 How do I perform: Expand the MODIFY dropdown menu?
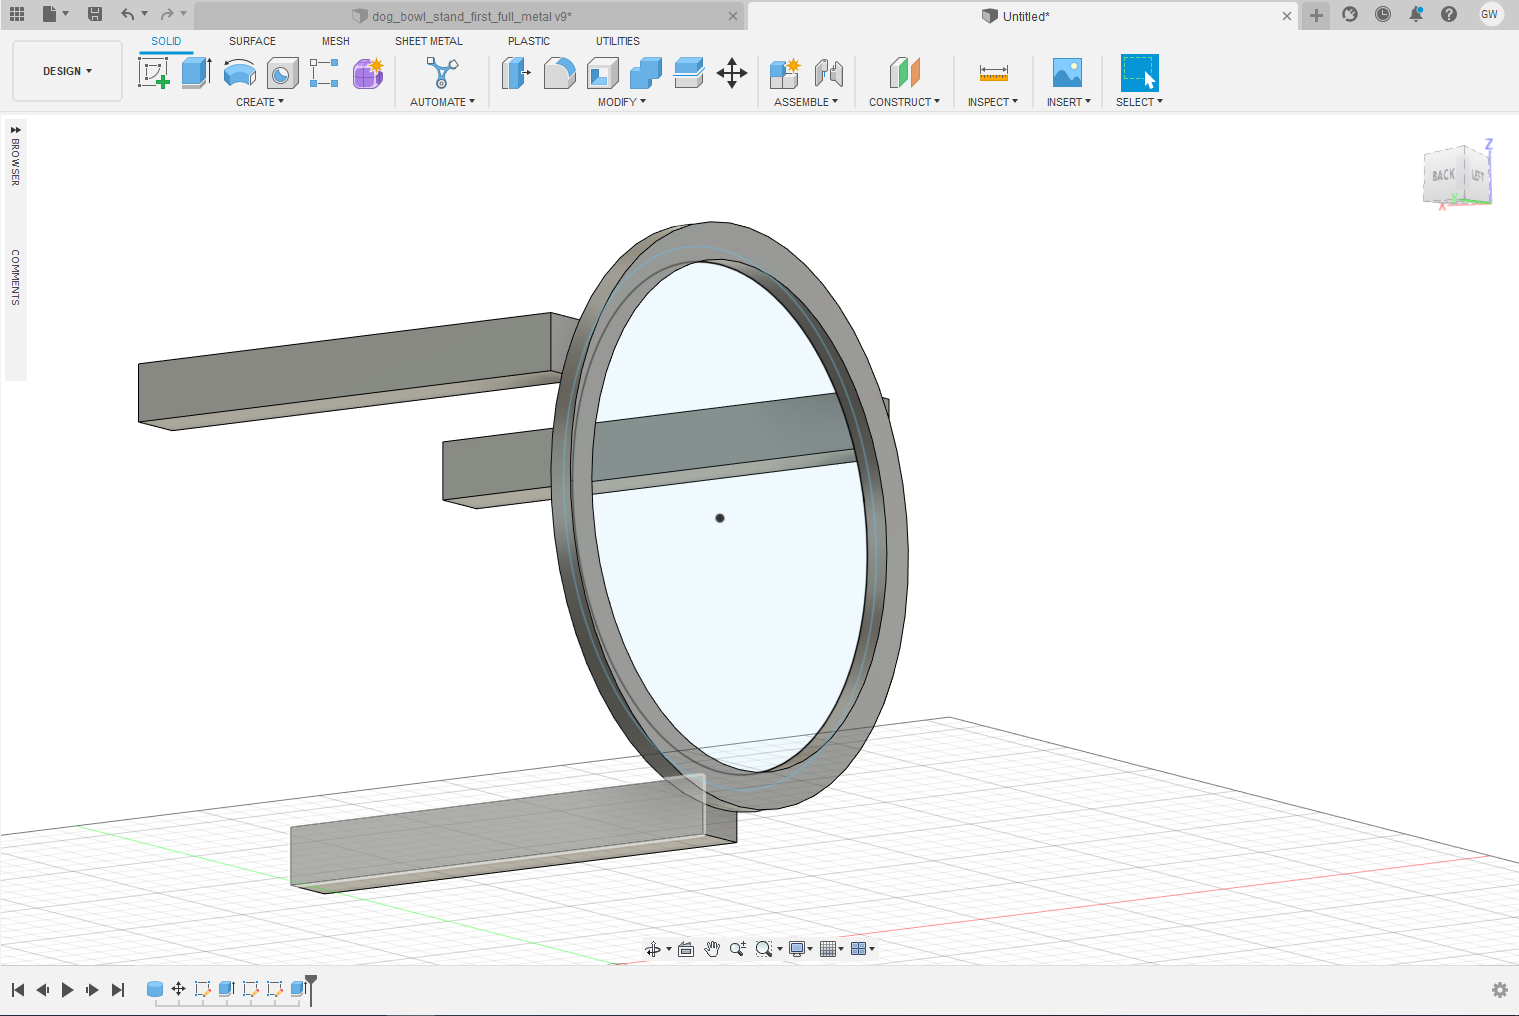coord(621,102)
